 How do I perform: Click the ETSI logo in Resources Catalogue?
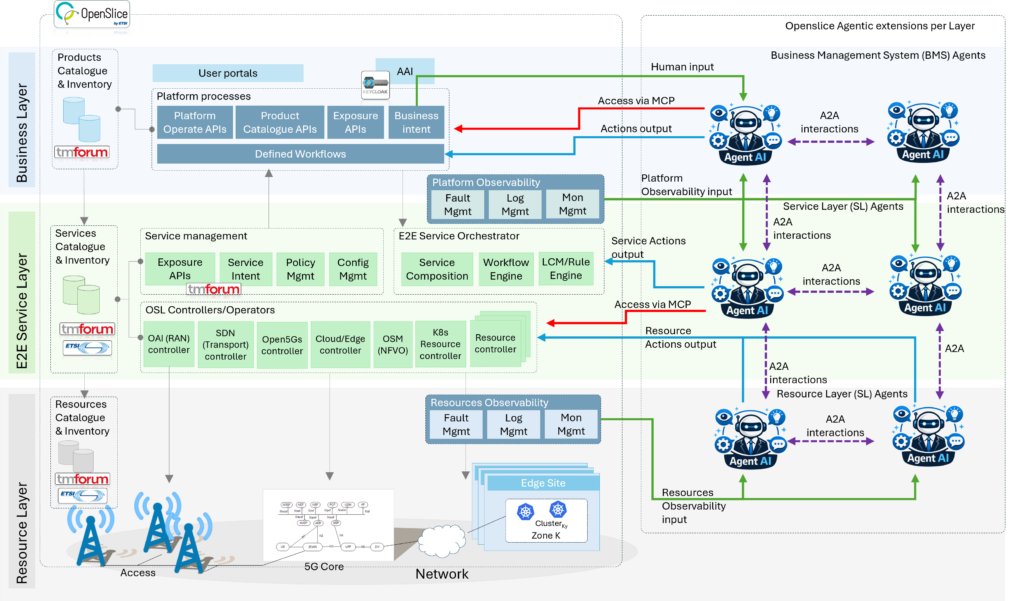(x=82, y=497)
